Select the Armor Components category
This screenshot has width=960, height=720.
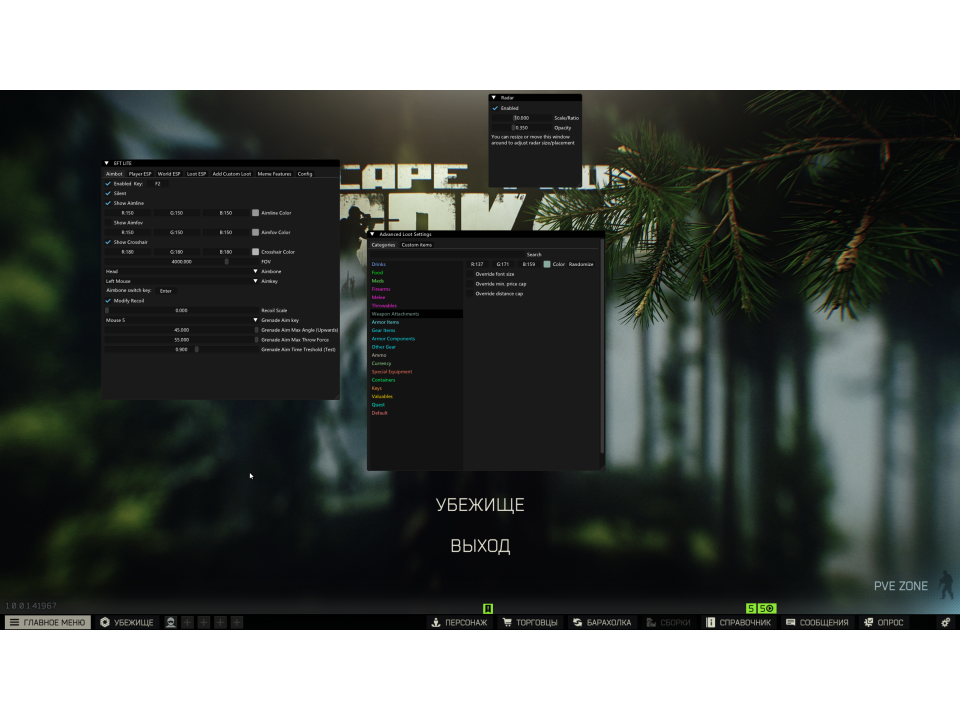coord(393,339)
